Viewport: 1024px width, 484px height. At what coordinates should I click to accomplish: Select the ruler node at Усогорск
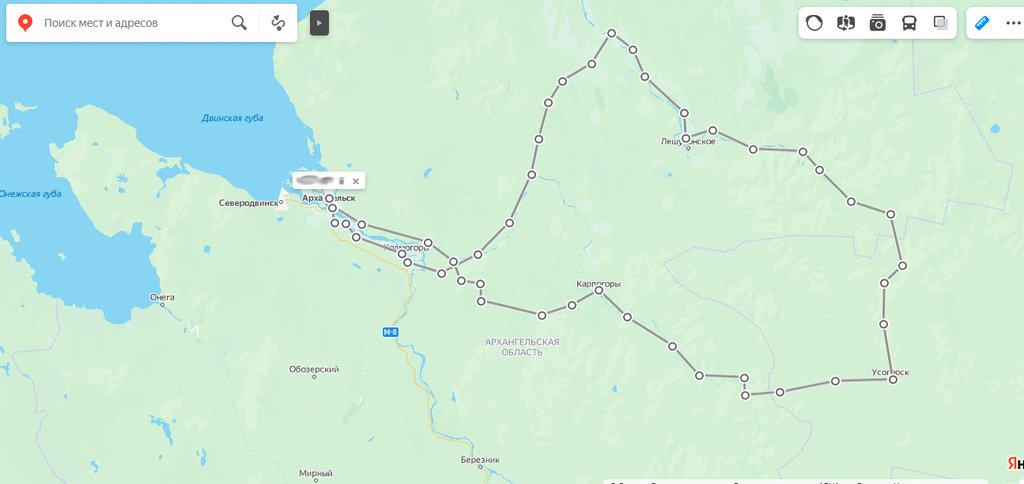[x=893, y=379]
